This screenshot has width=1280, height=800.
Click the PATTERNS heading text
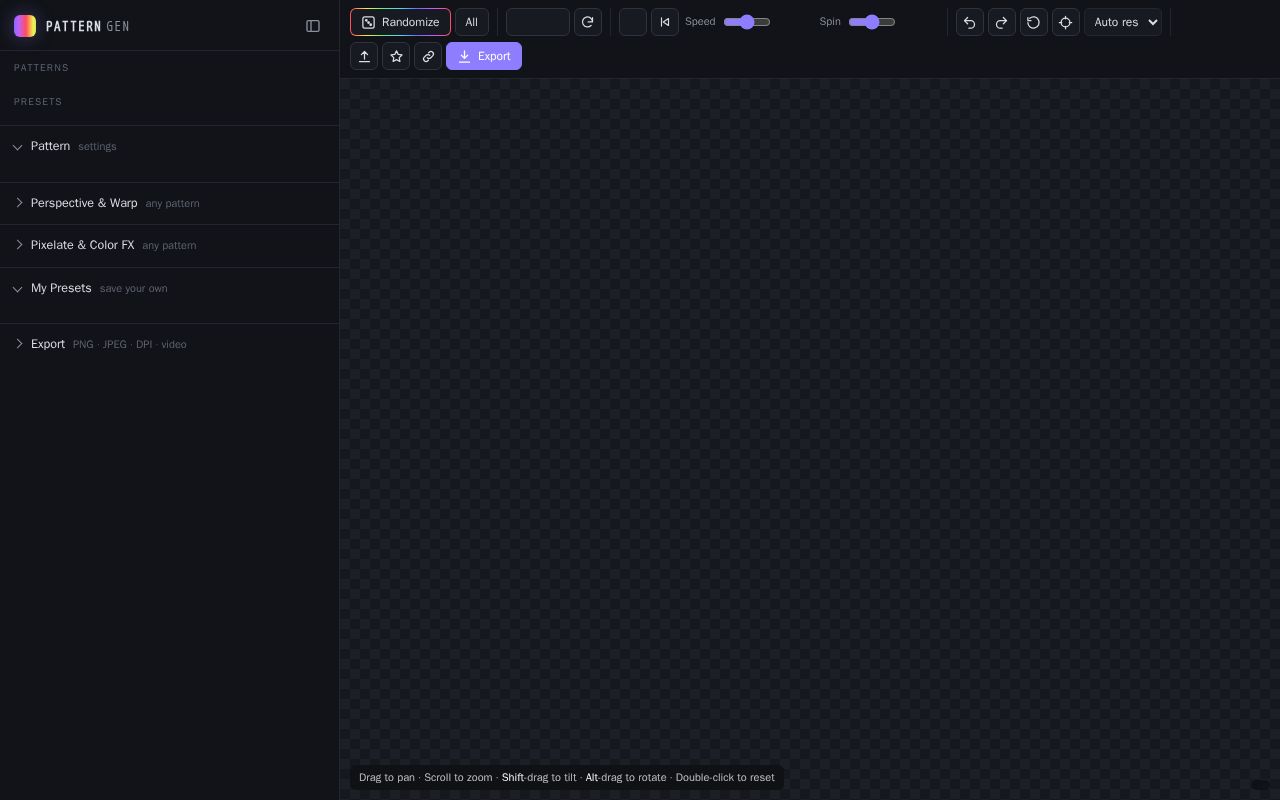click(x=41, y=68)
